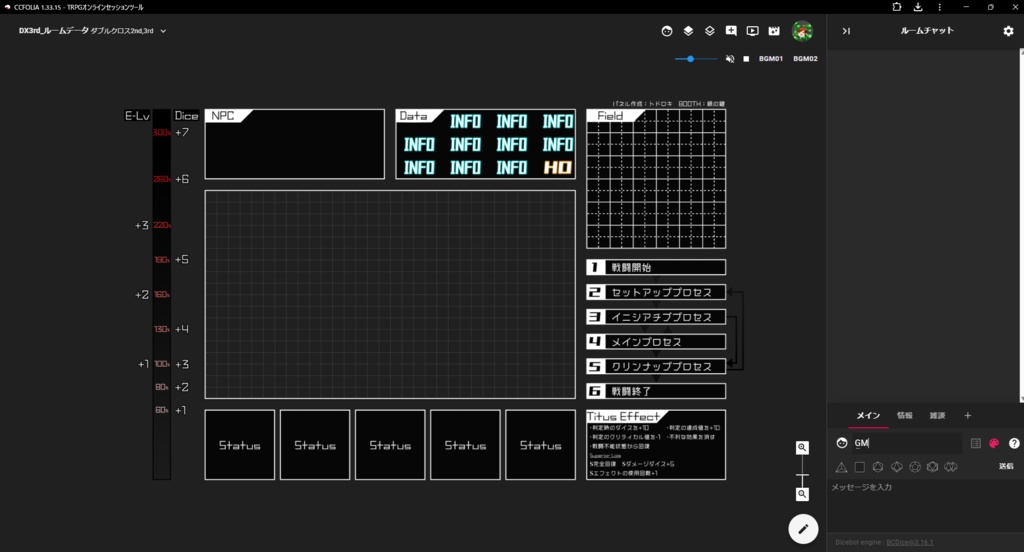1024x552 pixels.
Task: Click step 1 戦闘開始 panel
Action: coord(656,267)
